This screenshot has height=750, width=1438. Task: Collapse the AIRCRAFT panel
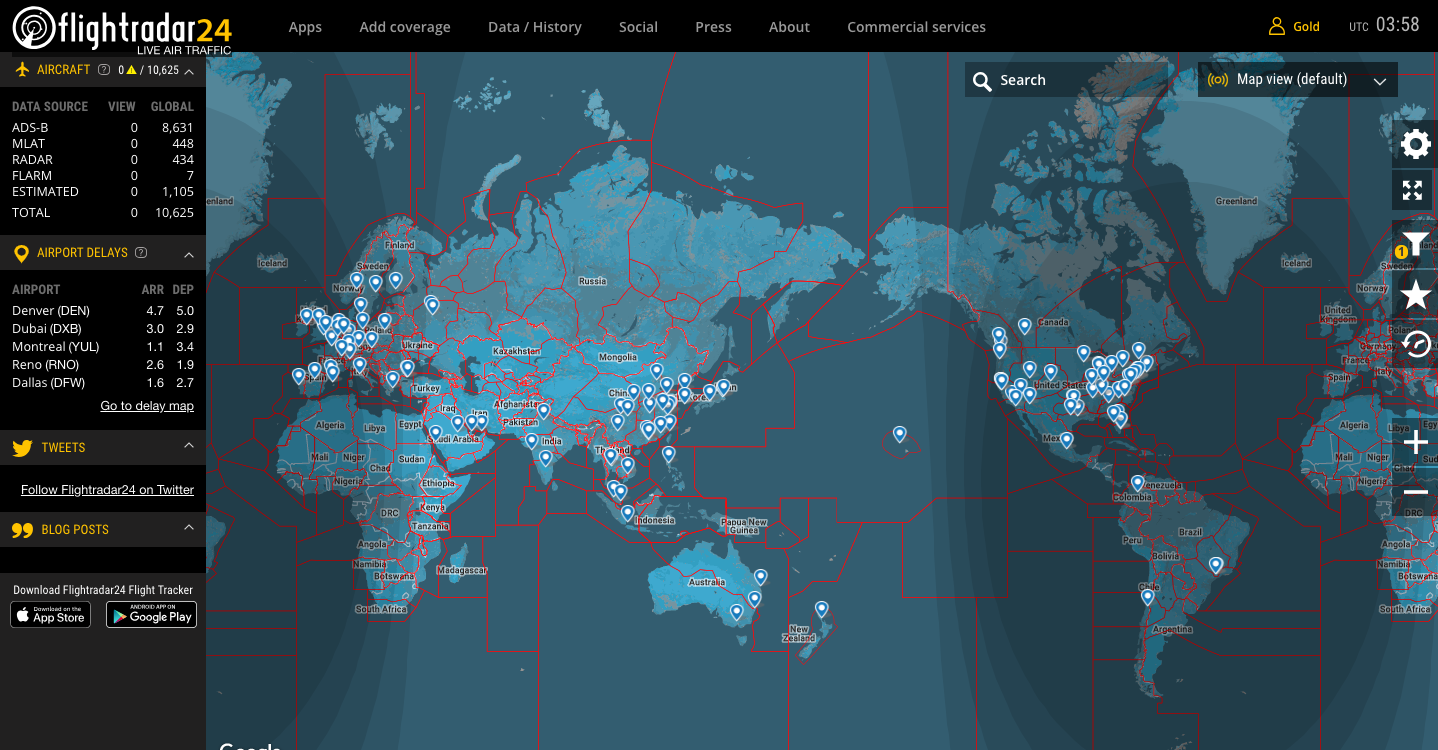click(188, 71)
